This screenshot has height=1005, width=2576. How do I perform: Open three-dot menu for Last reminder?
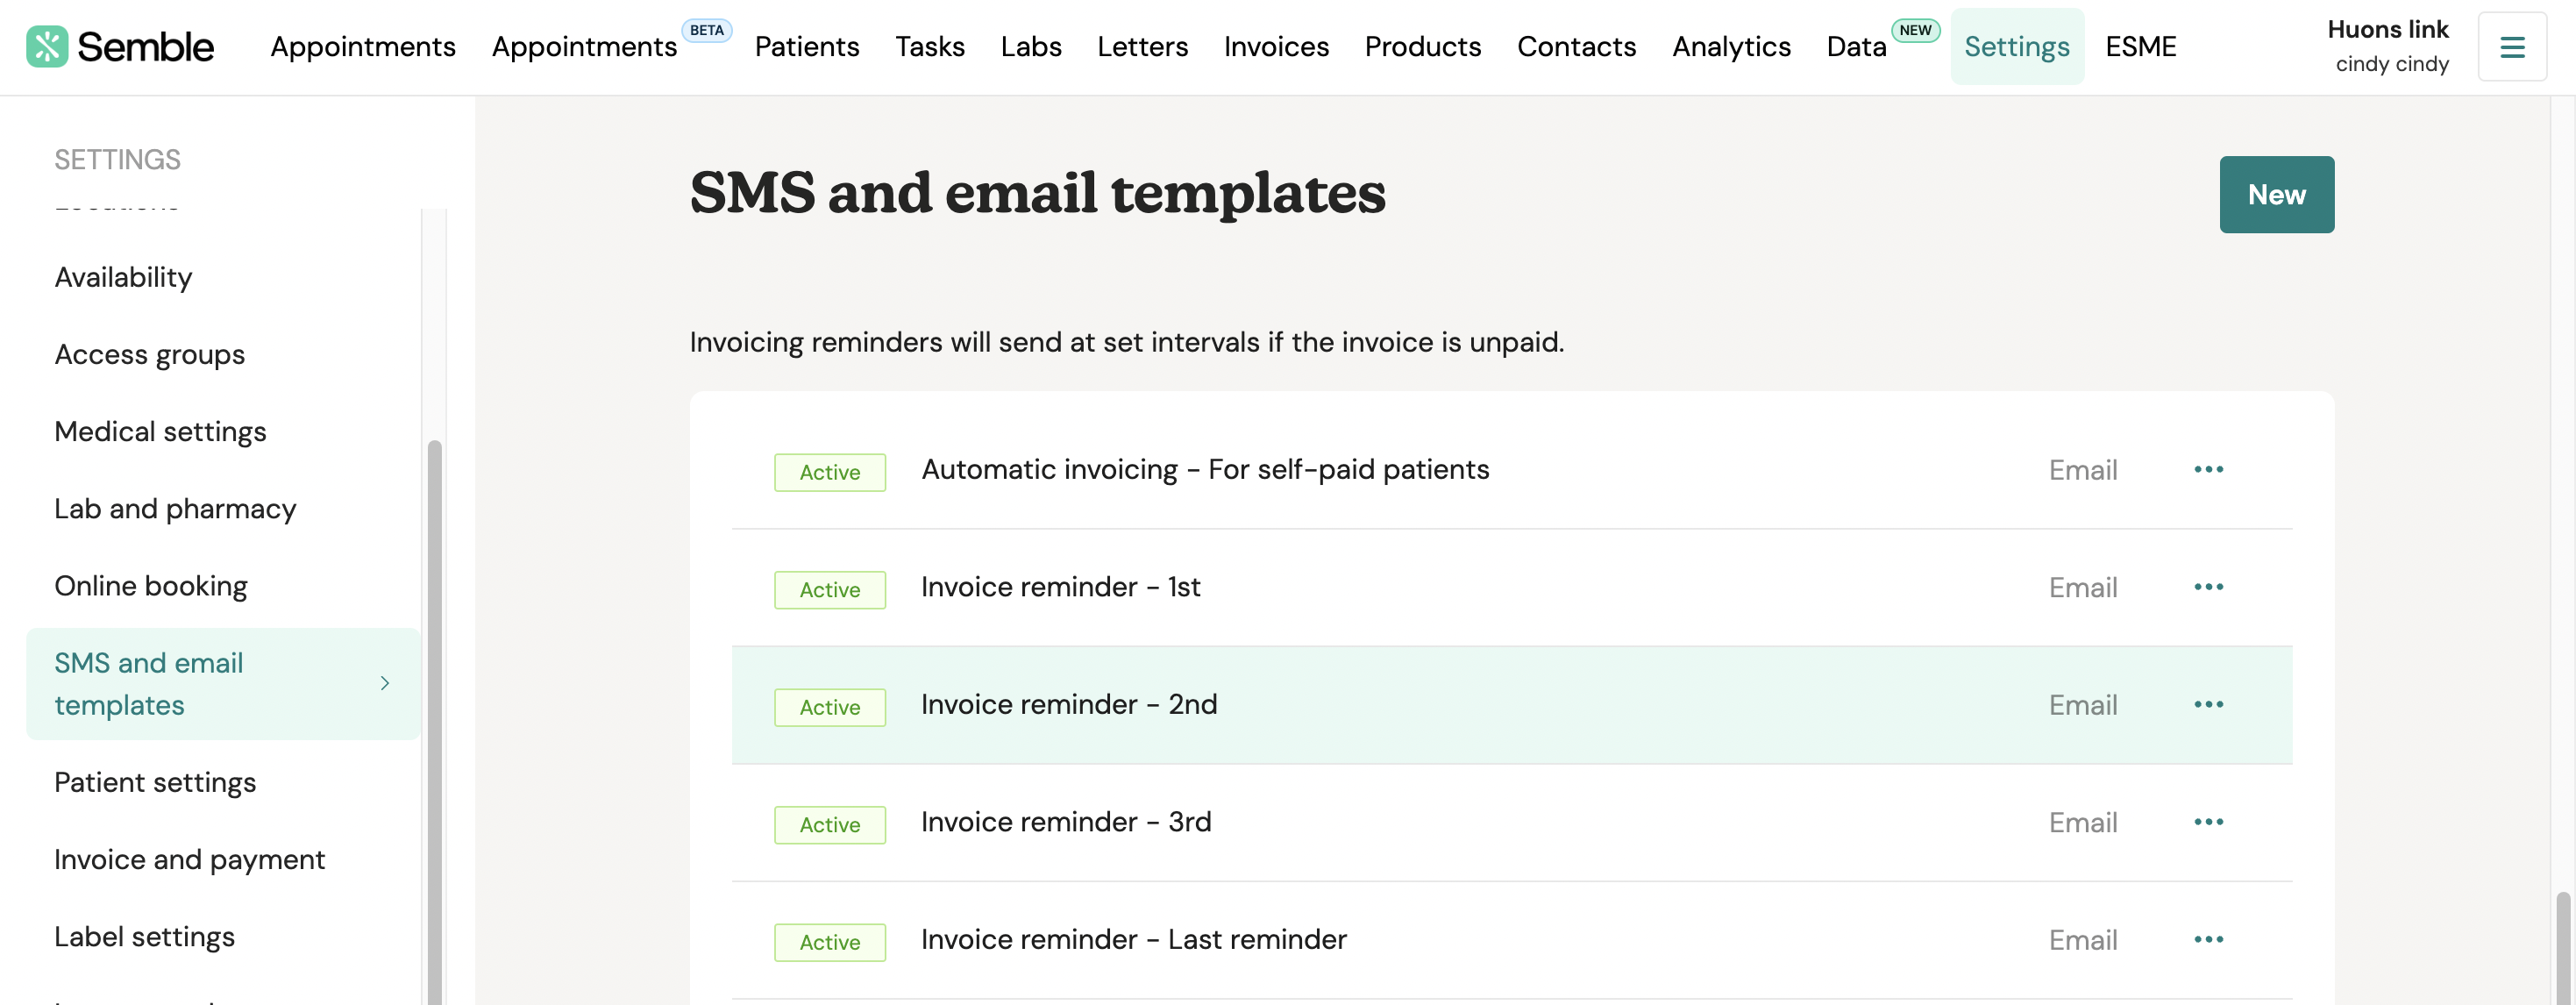(2208, 939)
